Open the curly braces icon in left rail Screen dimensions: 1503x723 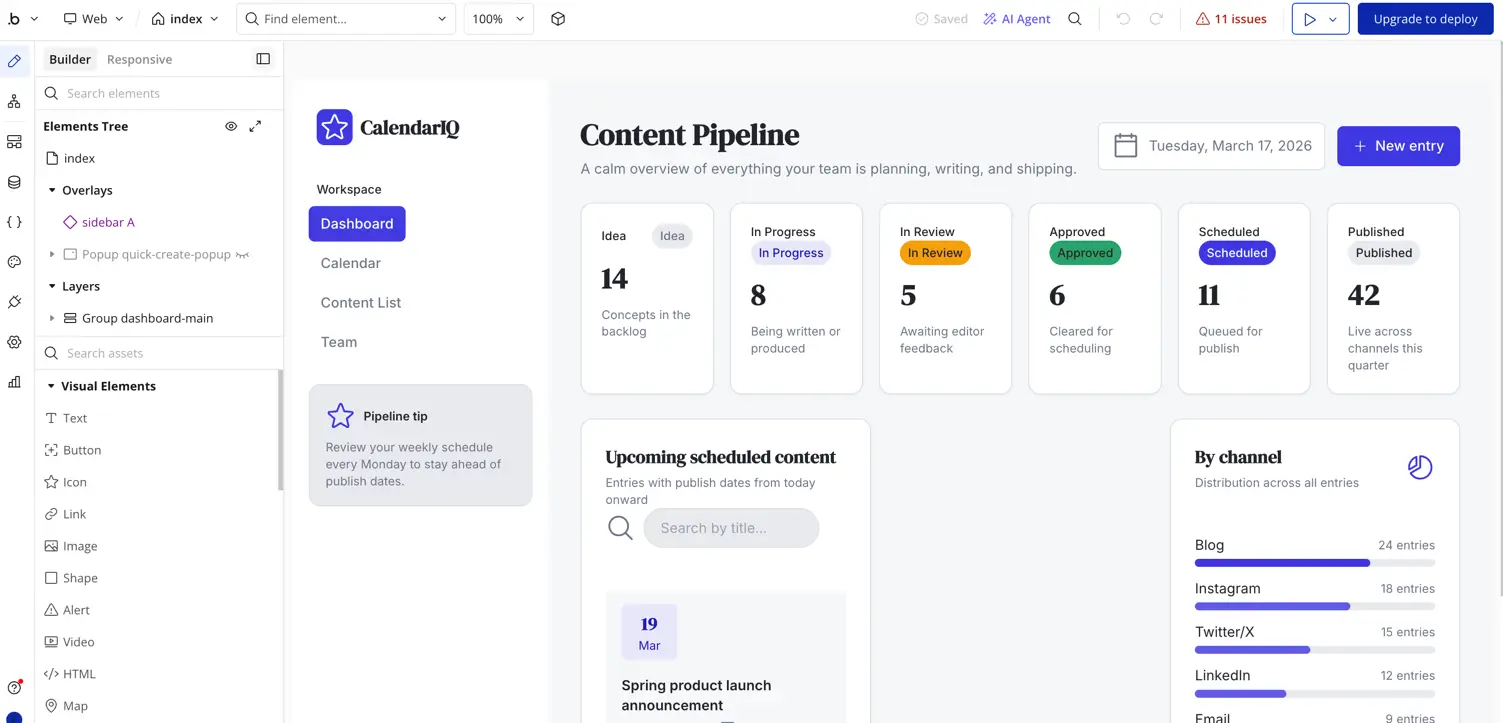pyautogui.click(x=14, y=222)
